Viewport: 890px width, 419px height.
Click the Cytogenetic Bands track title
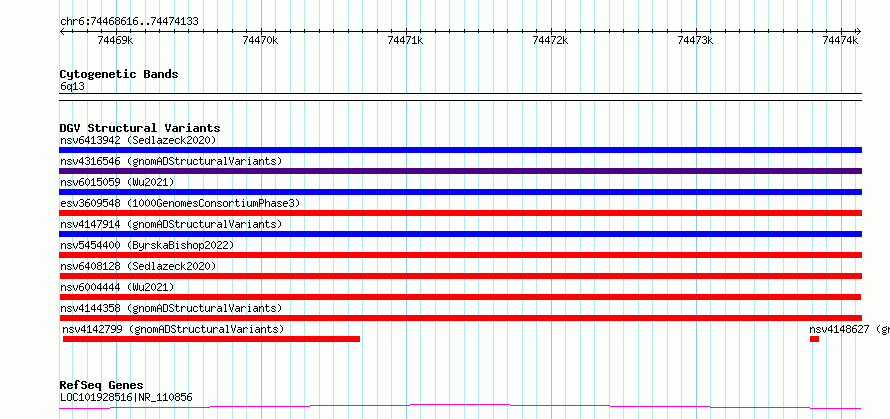pos(119,74)
